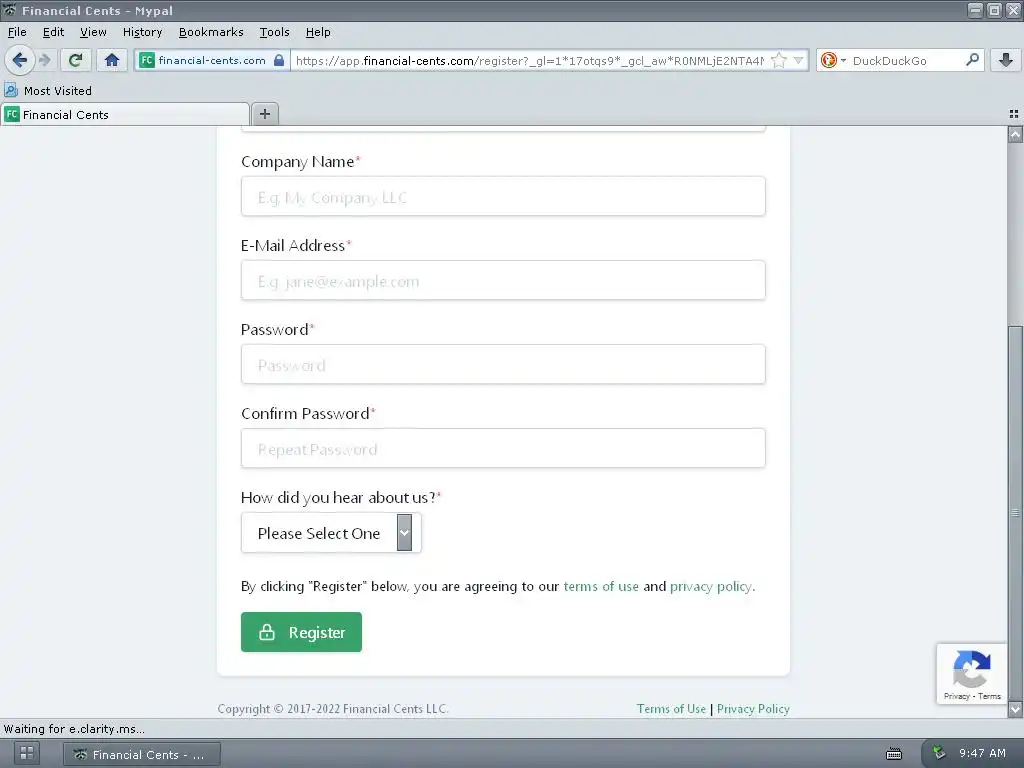Expand the 'Please Select One' dropdown
Viewport: 1024px width, 768px height.
pyautogui.click(x=331, y=532)
